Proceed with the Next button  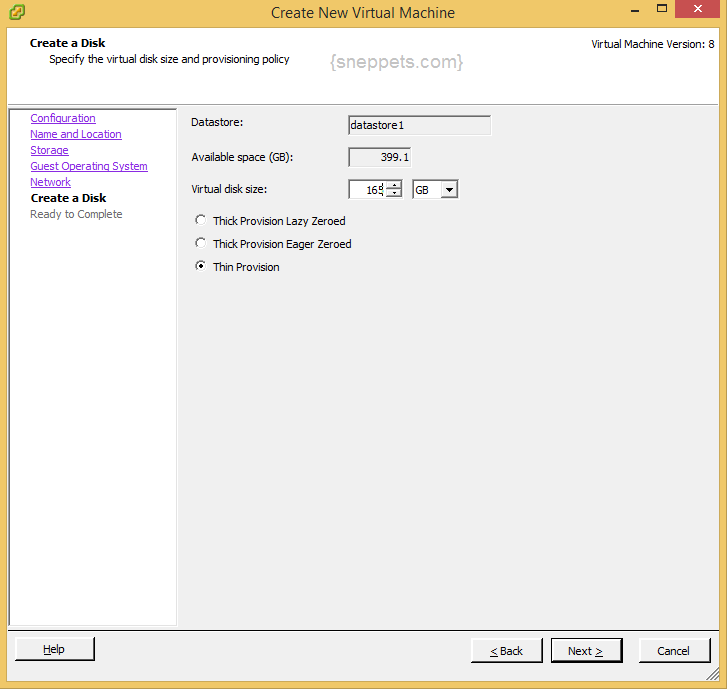(x=587, y=651)
